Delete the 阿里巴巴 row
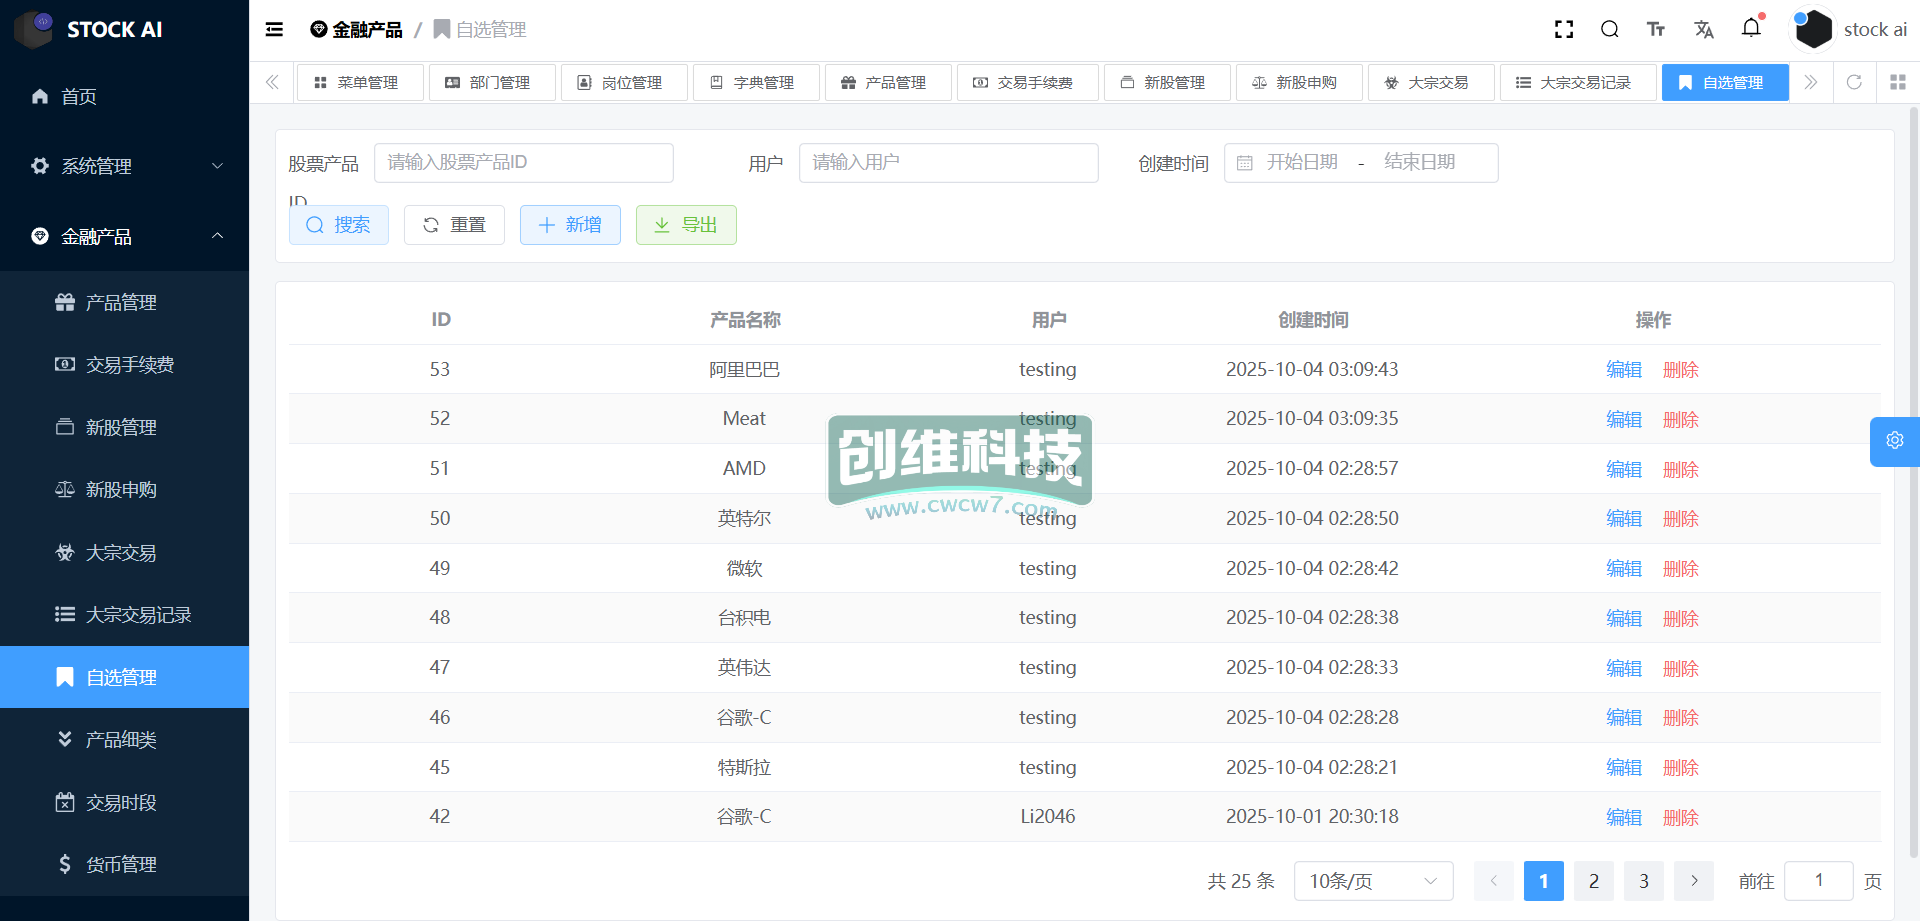This screenshot has width=1920, height=921. point(1680,370)
